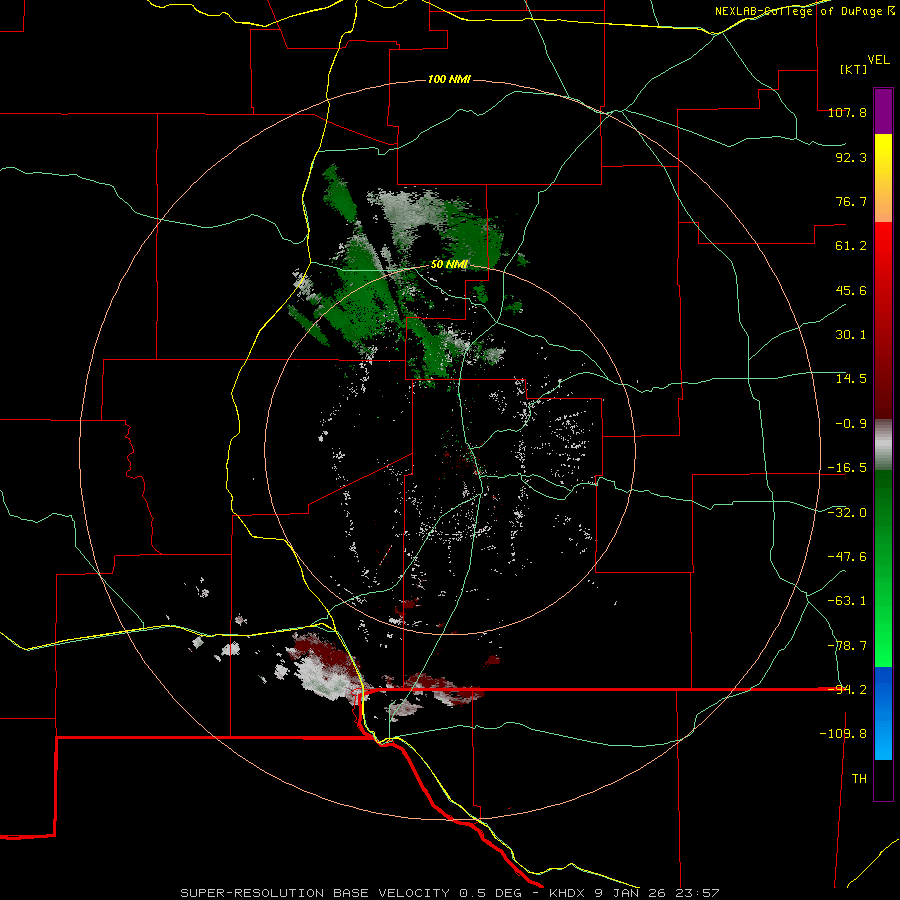Click the TH legend label
Viewport: 900px width, 900px height.
(x=859, y=778)
